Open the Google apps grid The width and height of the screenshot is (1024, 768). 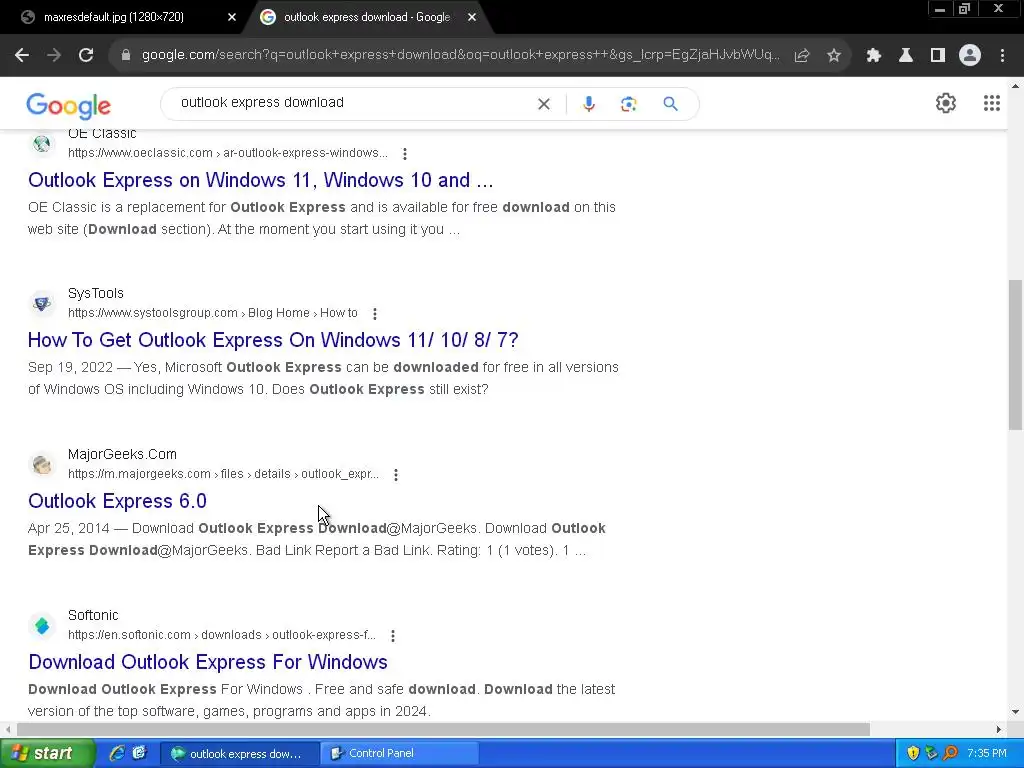991,103
